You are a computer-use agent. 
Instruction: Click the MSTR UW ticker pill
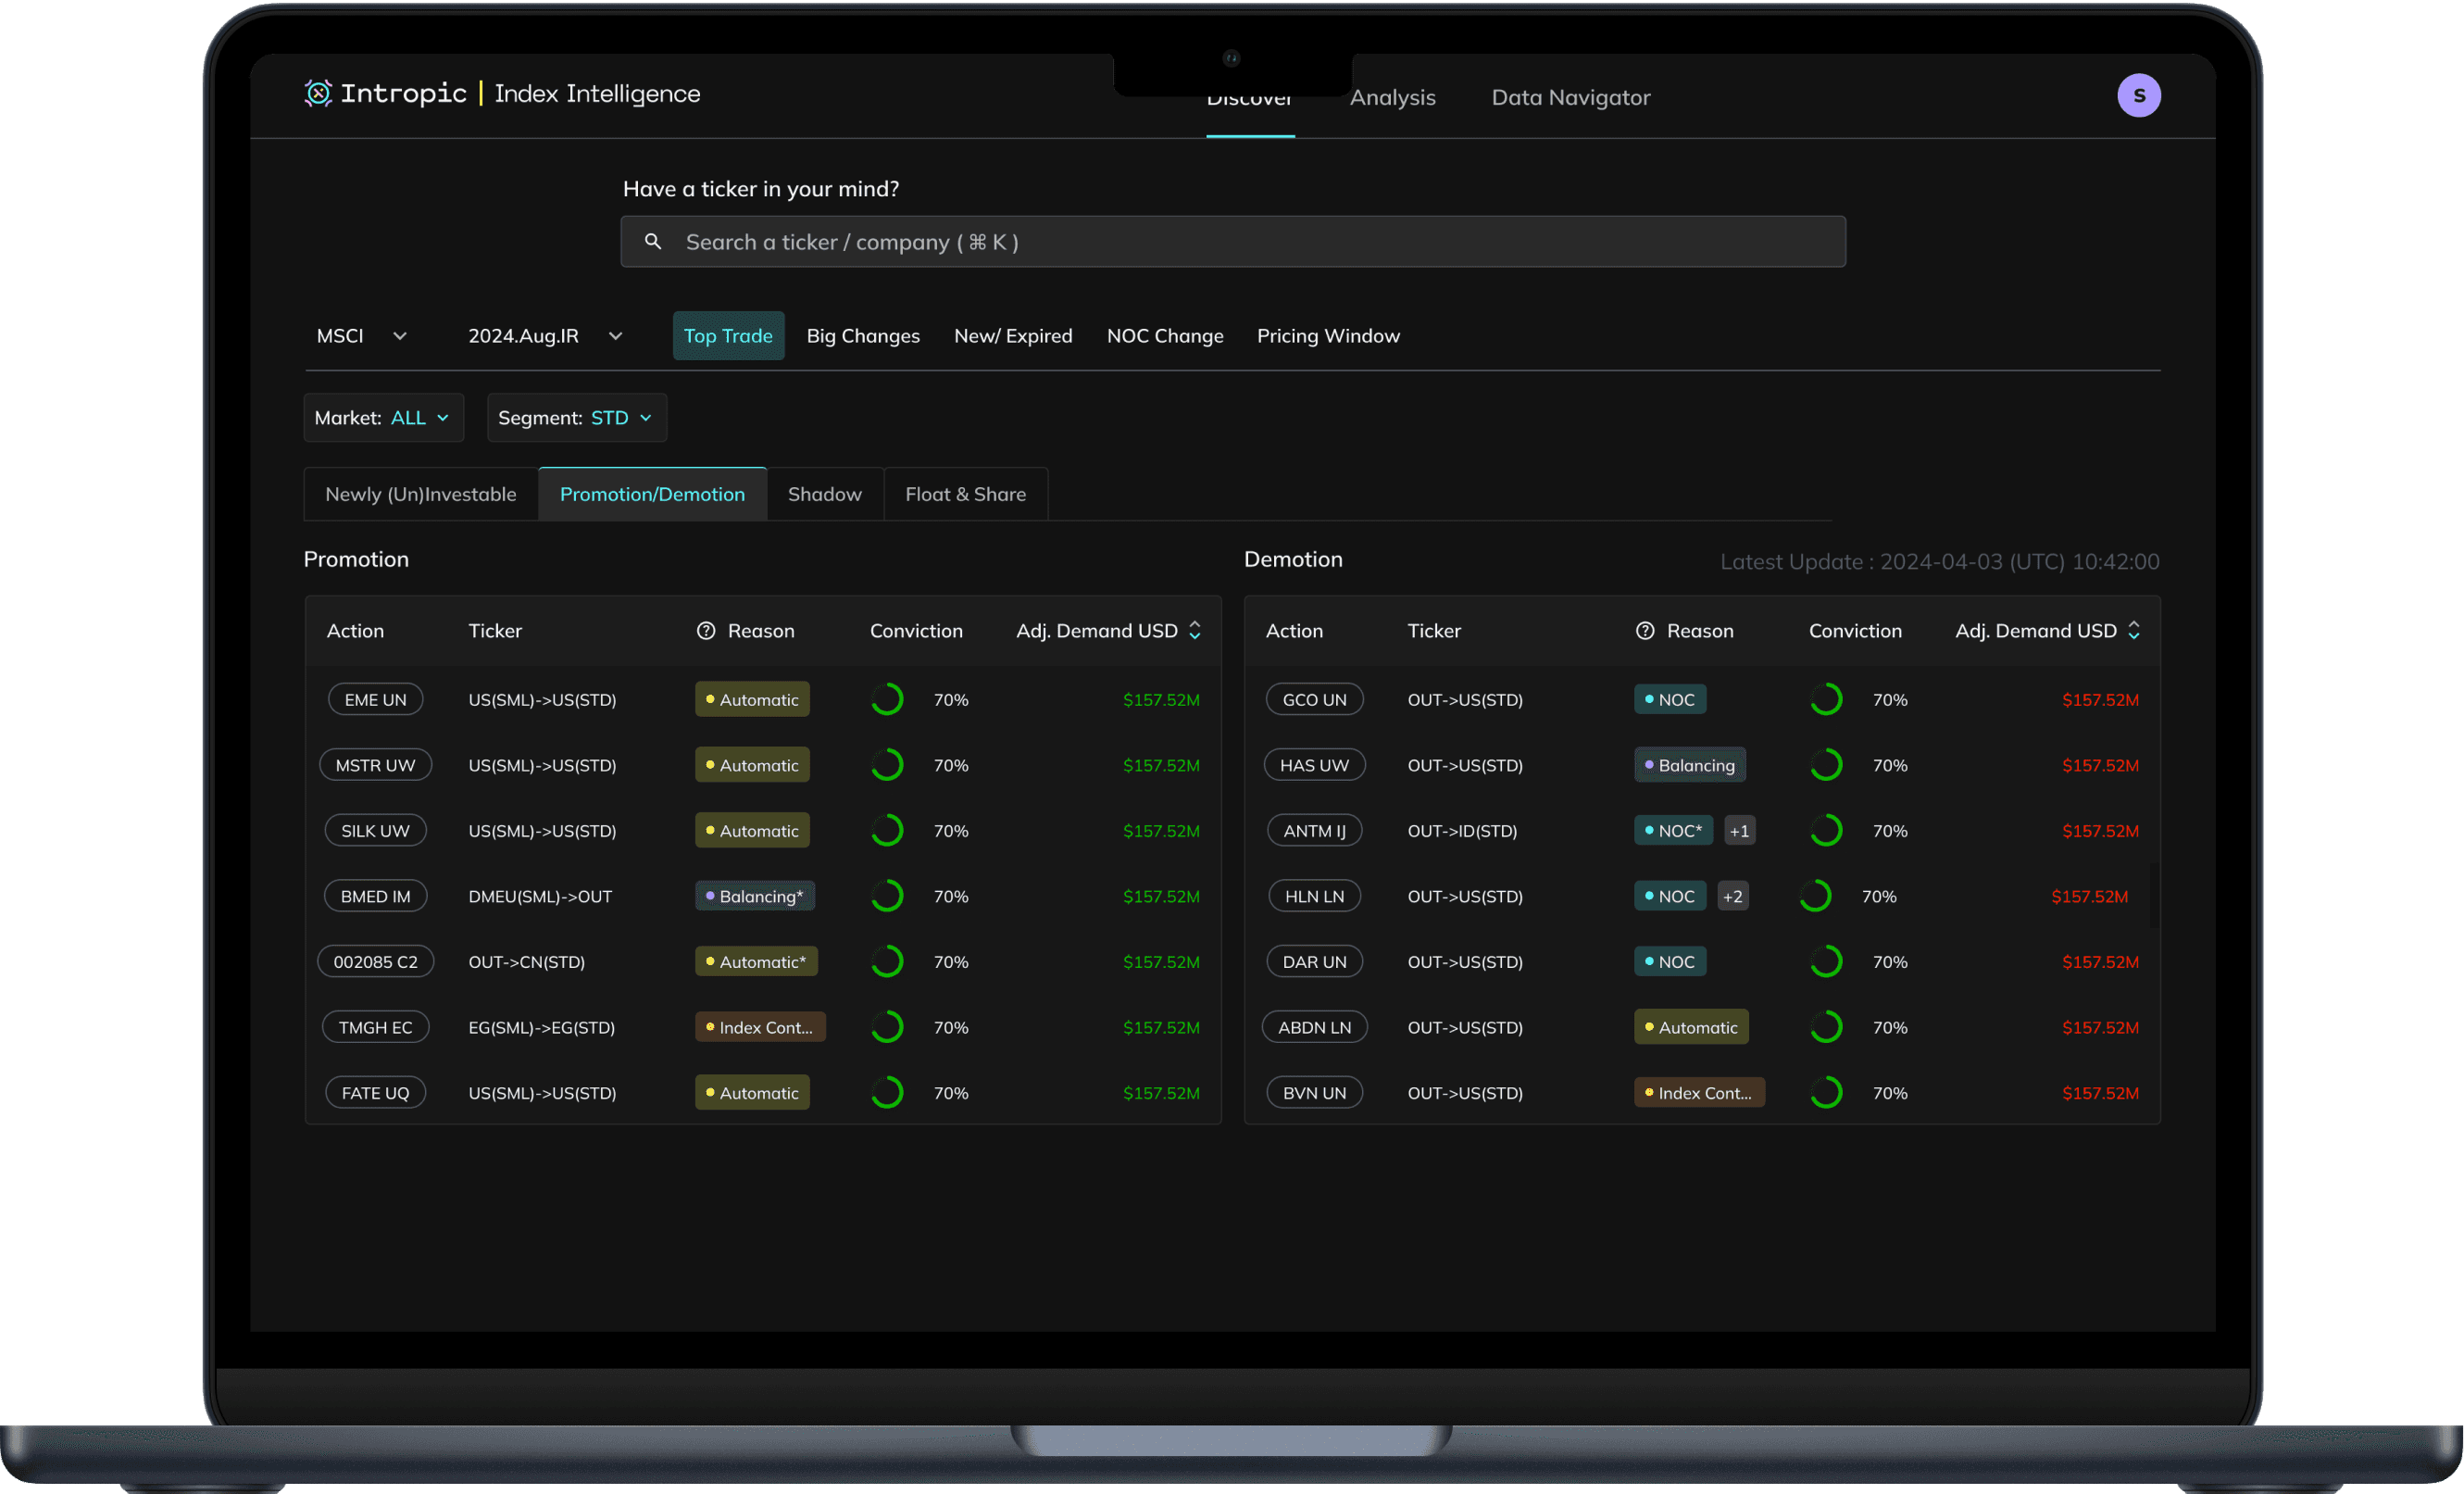coord(375,765)
